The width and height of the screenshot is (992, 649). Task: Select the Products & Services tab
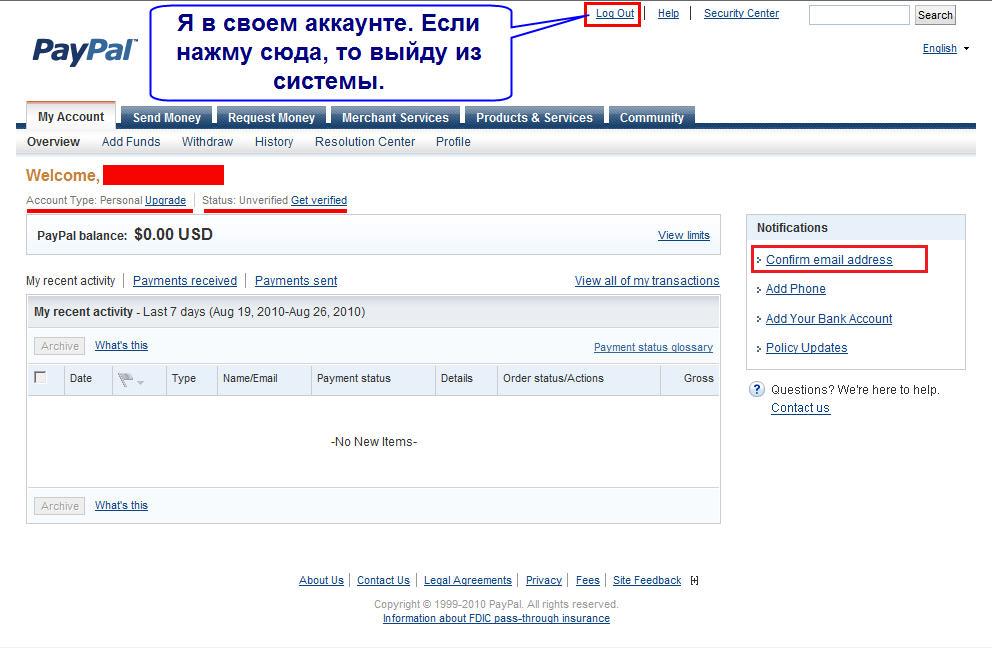[x=534, y=118]
